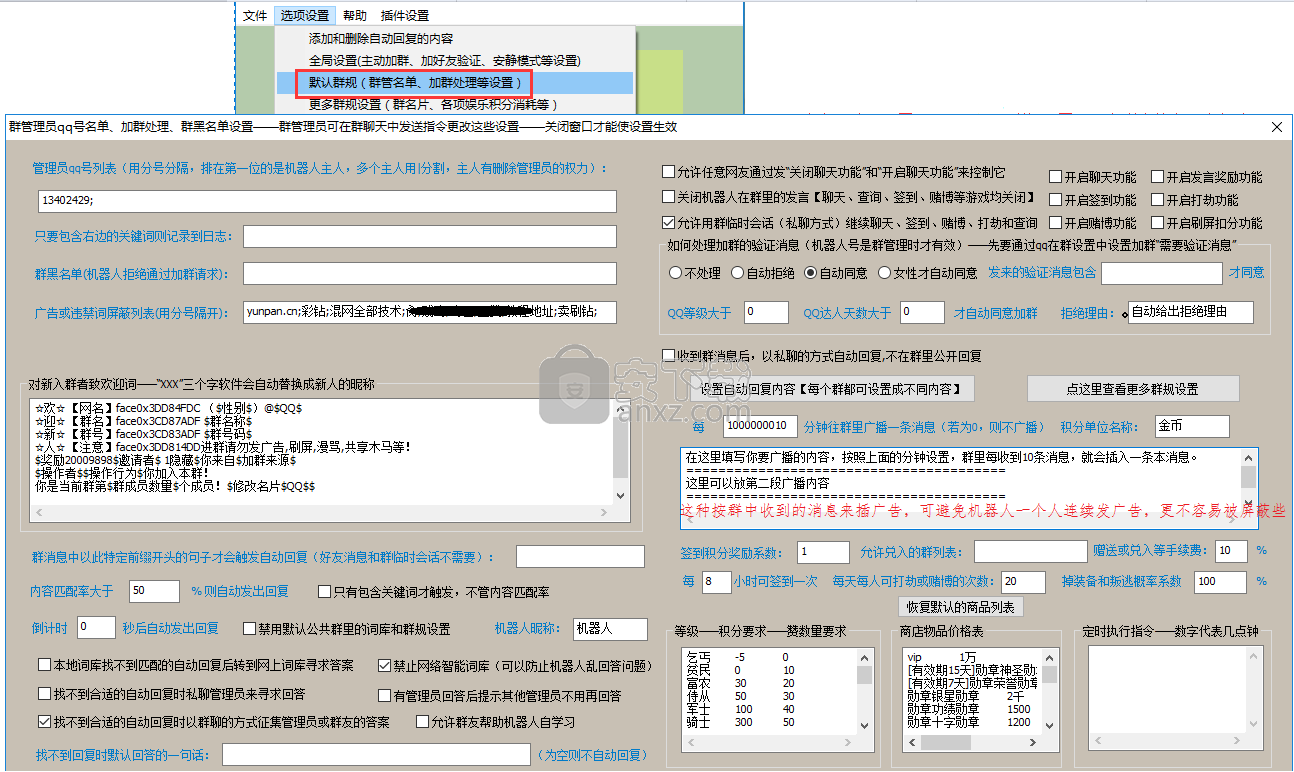Open the 插件设置 menu
This screenshot has height=772, width=1294.
(405, 16)
